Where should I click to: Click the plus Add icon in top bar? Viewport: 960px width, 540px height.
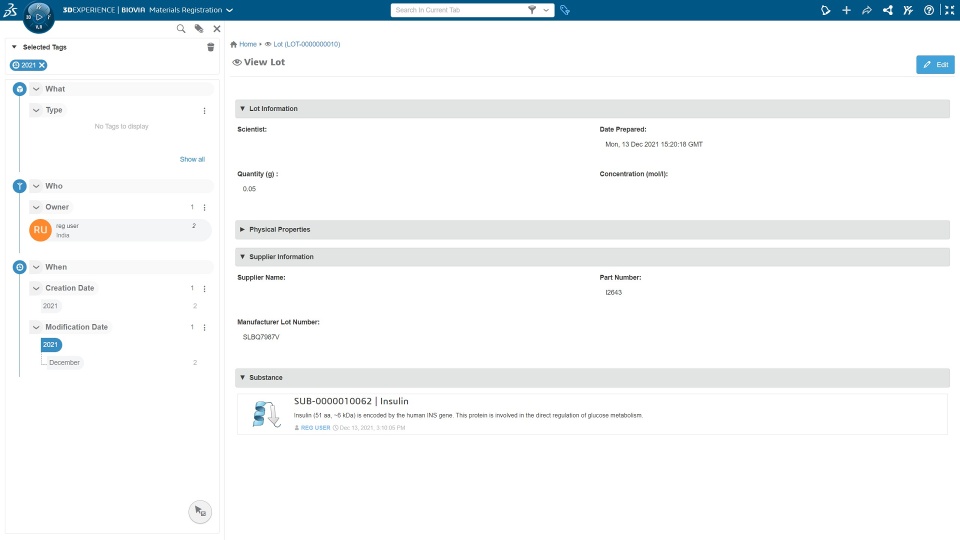coord(846,10)
